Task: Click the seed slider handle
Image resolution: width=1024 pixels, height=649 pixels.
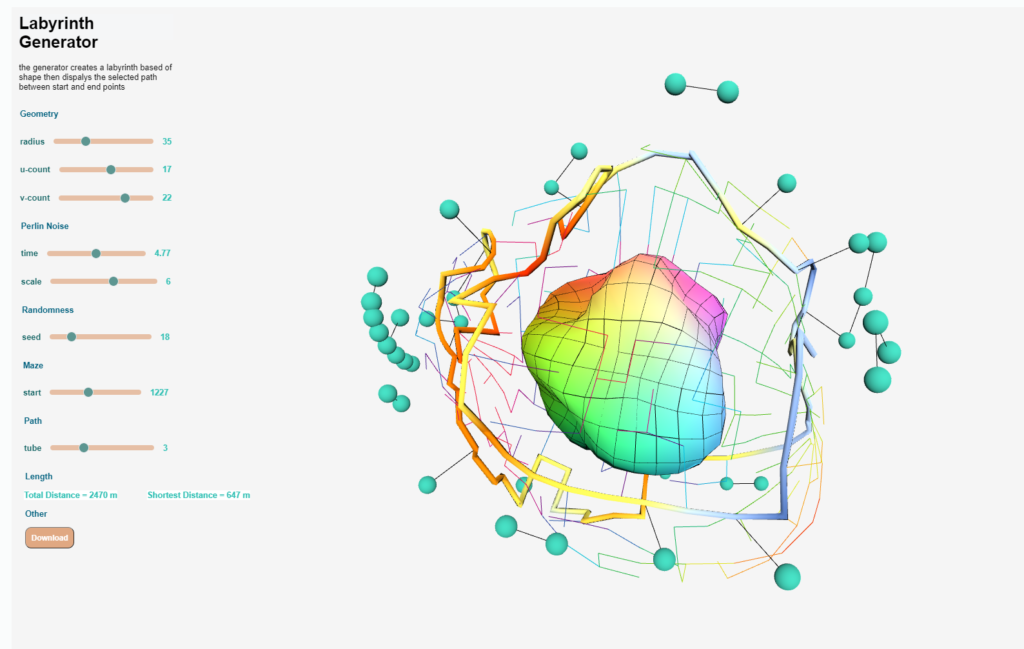Action: point(71,337)
